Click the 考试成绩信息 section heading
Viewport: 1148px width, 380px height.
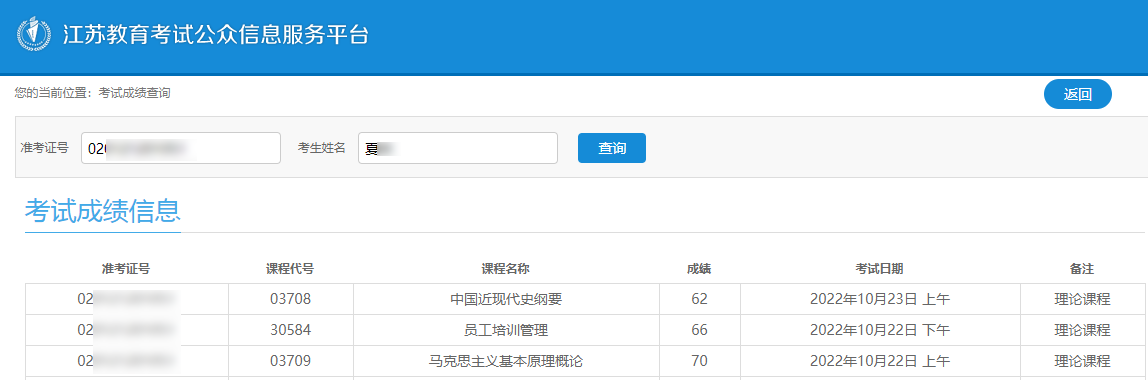(102, 211)
